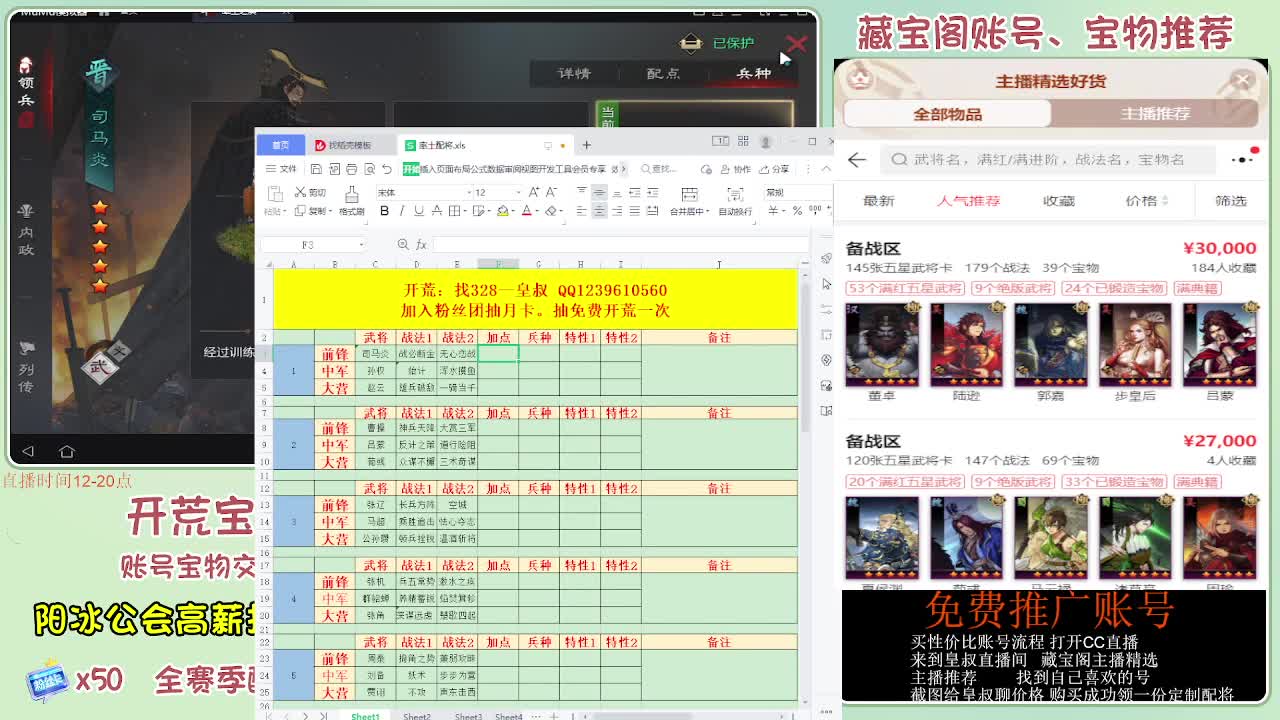
Task: Apply underline formatting in spreadsheet
Action: pos(419,211)
